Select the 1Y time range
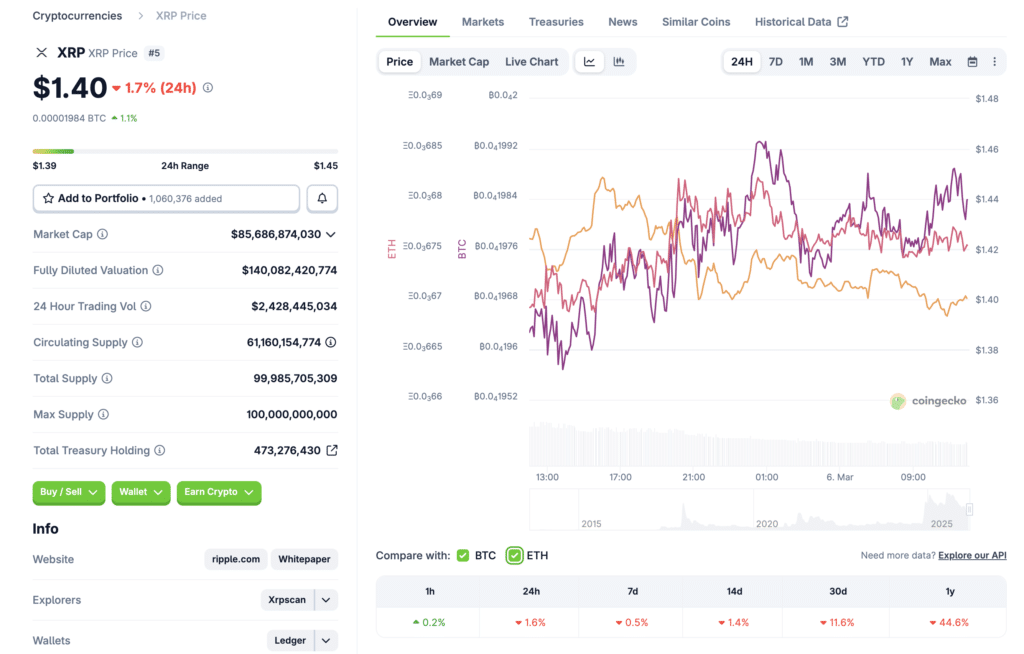 click(x=907, y=61)
